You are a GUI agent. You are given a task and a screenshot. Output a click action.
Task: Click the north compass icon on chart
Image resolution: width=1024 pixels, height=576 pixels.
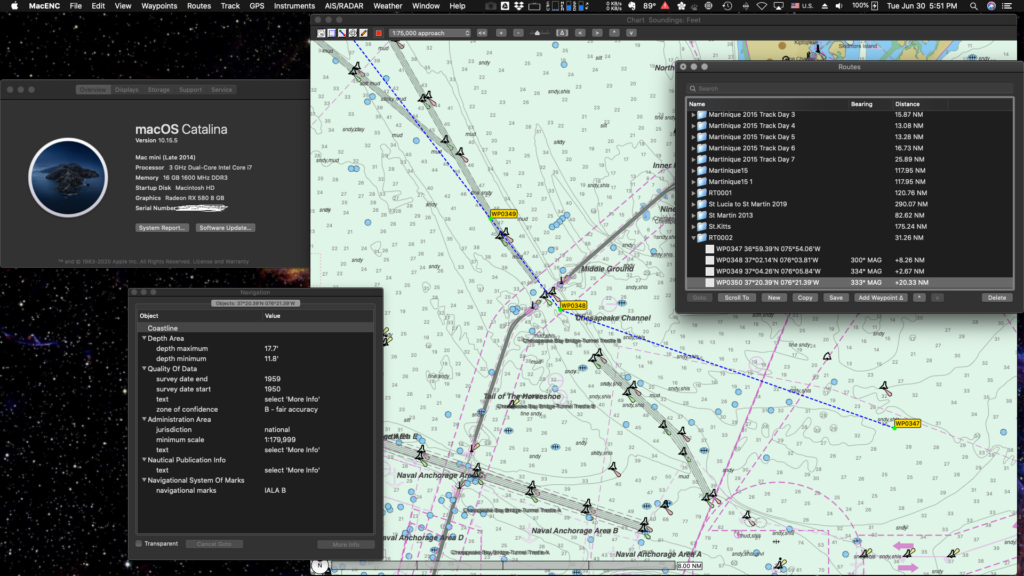click(319, 566)
